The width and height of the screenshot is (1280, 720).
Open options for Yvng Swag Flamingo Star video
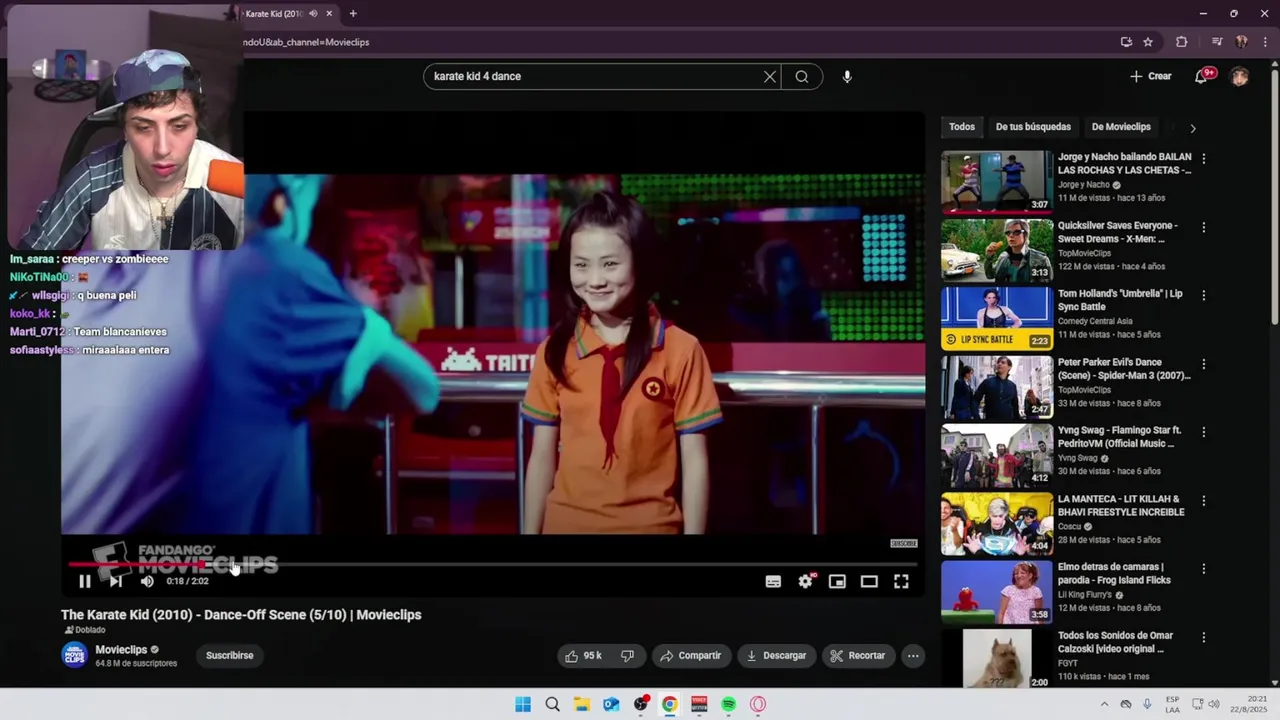coord(1204,432)
